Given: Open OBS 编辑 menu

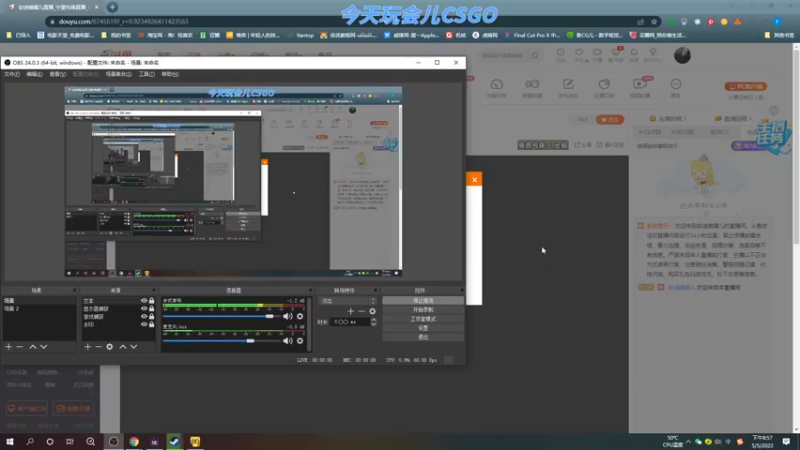Looking at the screenshot, I should click(34, 74).
